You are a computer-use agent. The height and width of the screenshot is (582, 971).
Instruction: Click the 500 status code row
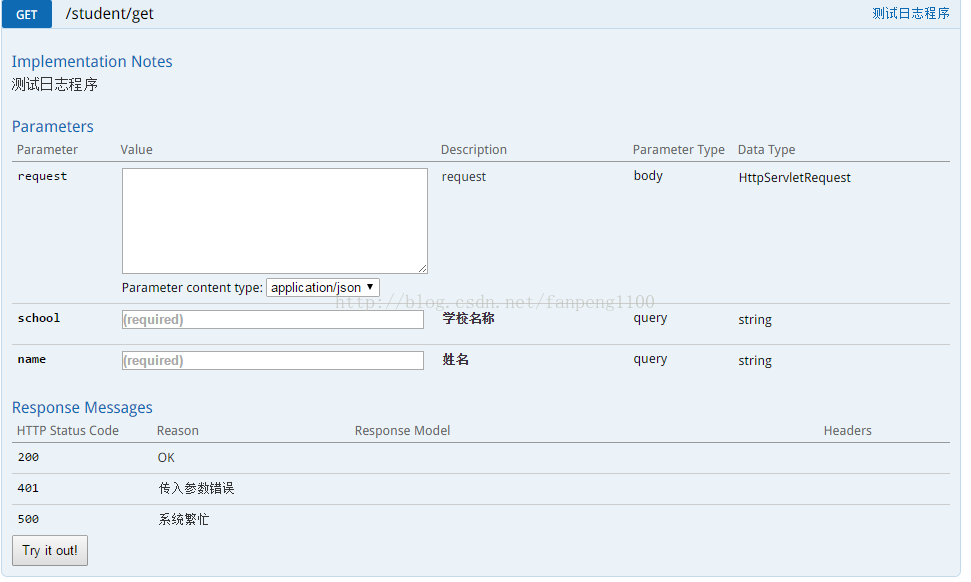pos(481,519)
